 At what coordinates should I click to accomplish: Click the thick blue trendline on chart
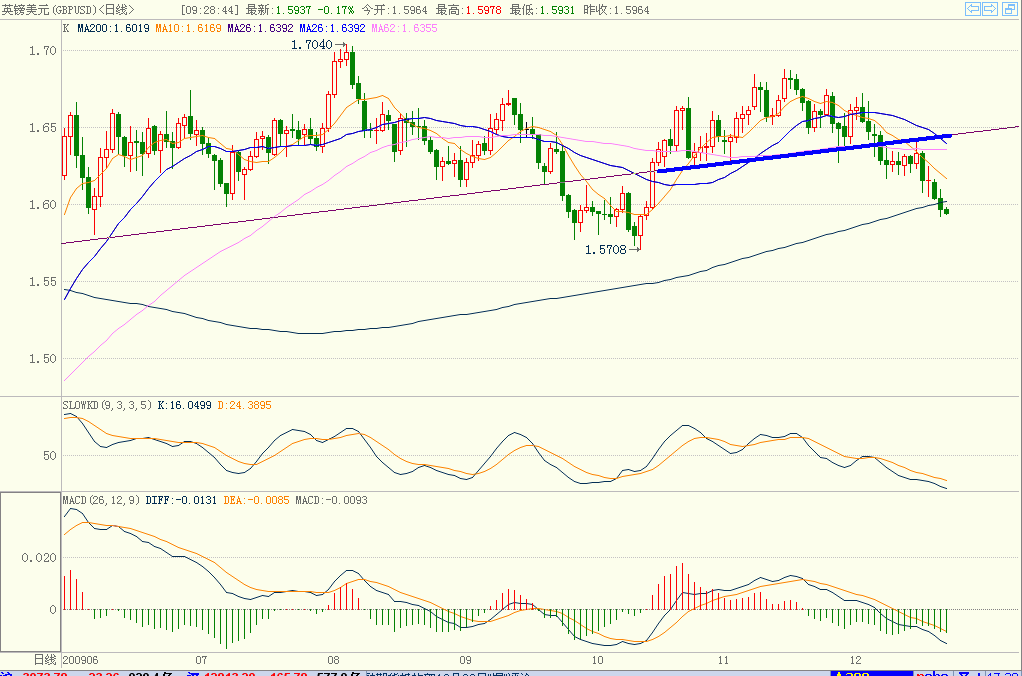click(x=804, y=153)
